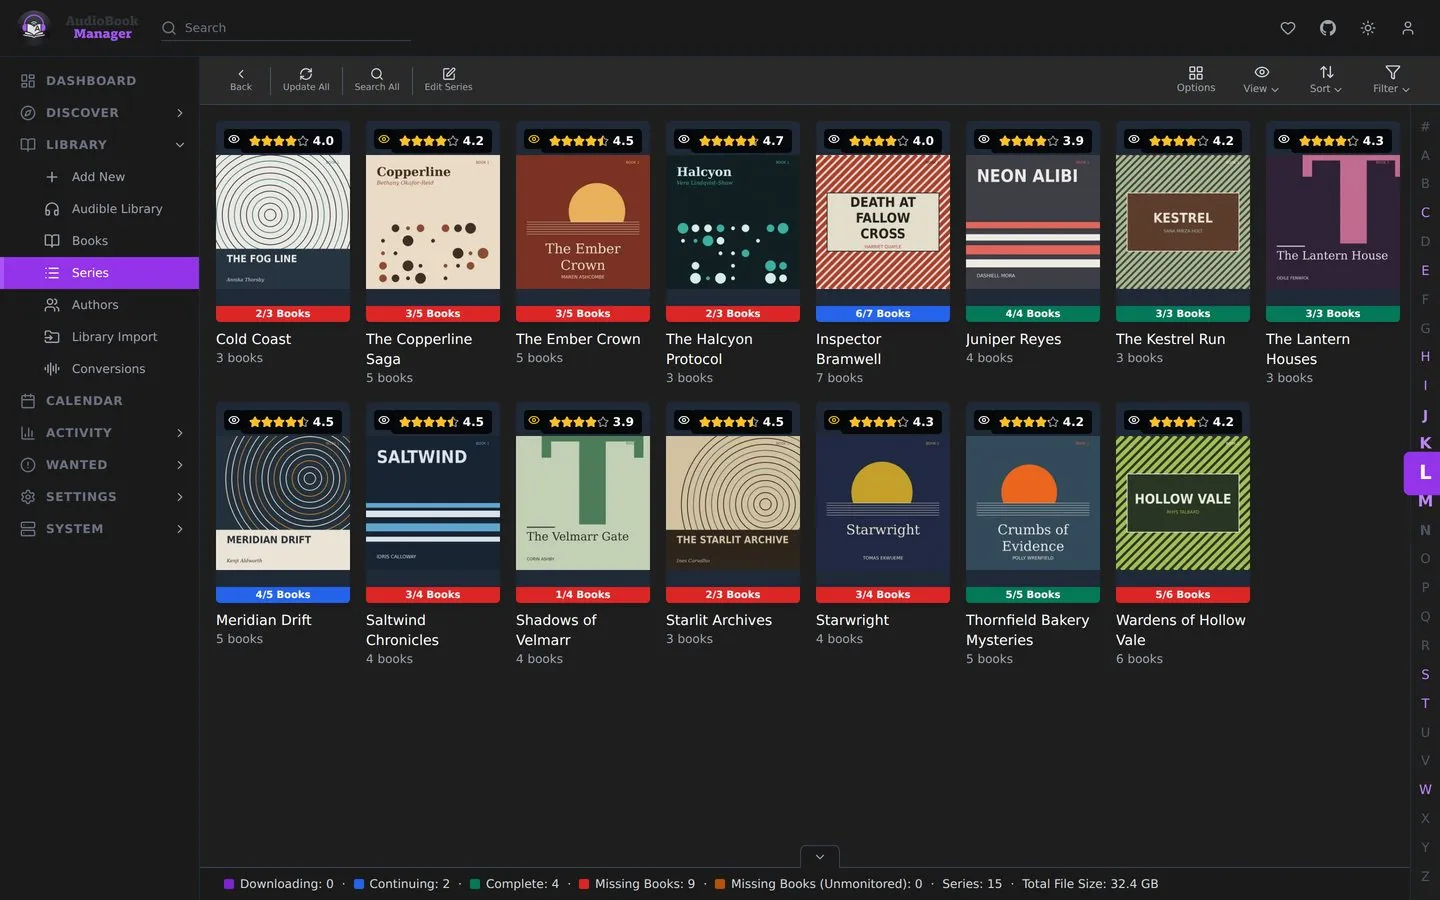1440x900 pixels.
Task: Collapse the Library section
Action: [100, 145]
